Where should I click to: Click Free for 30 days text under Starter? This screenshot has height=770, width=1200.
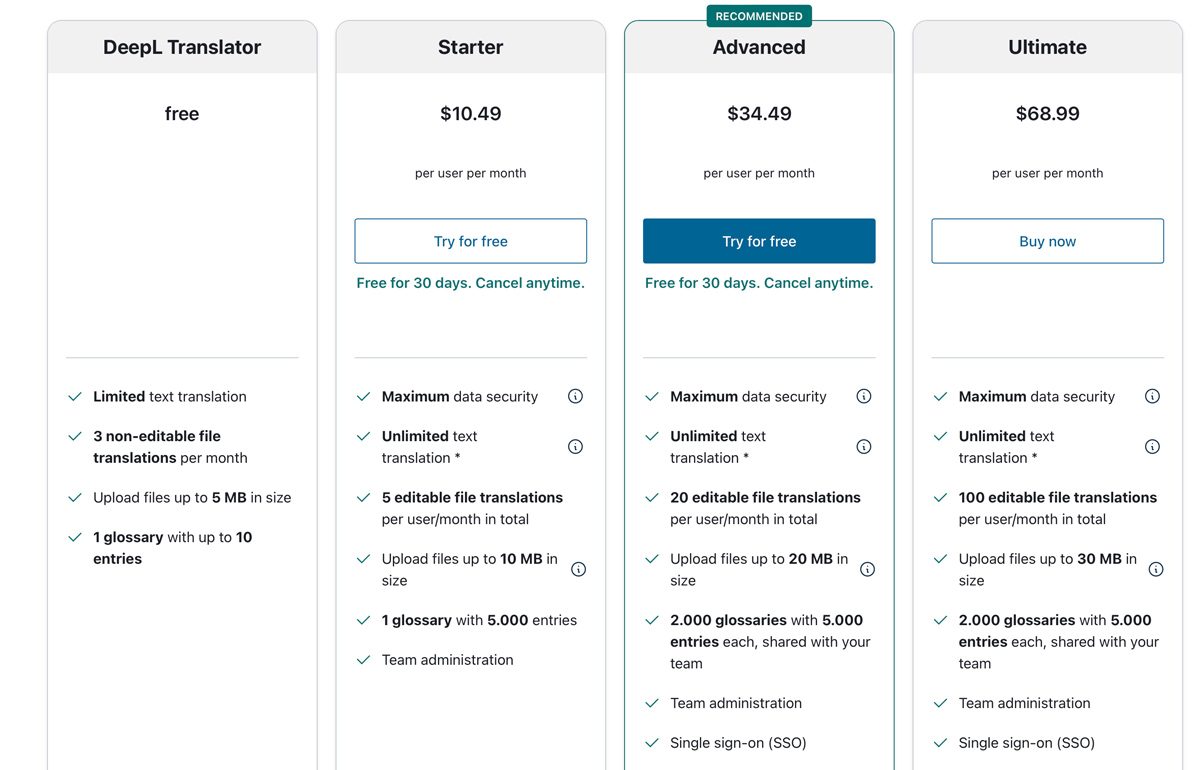pyautogui.click(x=471, y=283)
